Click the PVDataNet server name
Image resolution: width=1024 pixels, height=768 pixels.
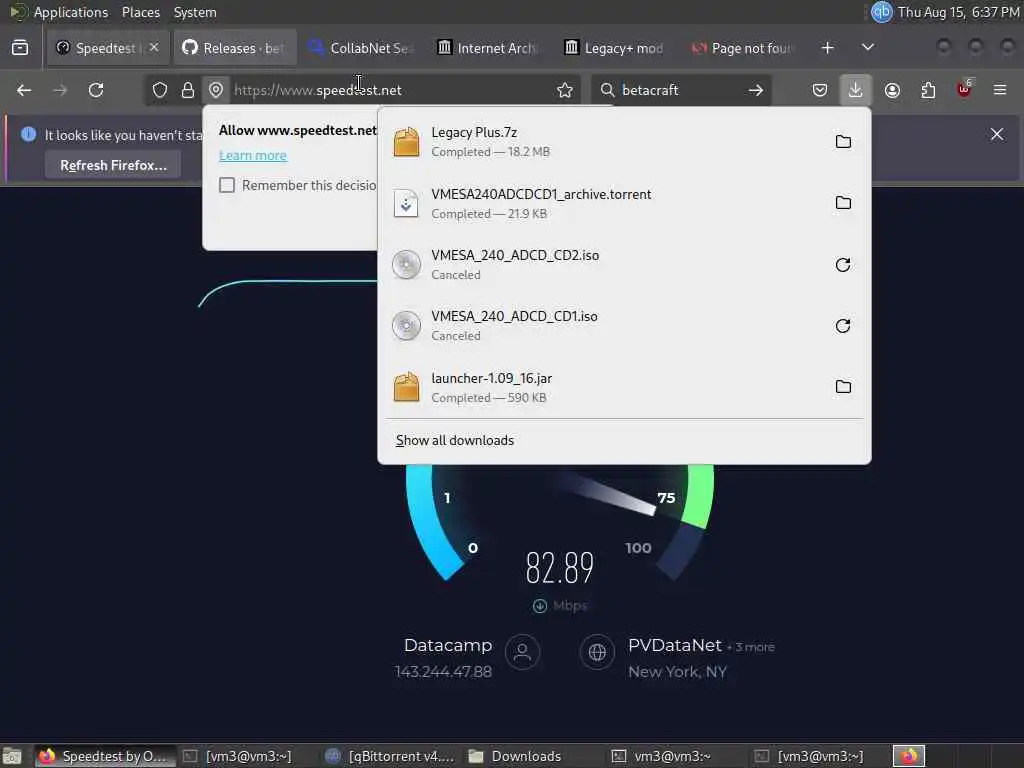coord(675,645)
